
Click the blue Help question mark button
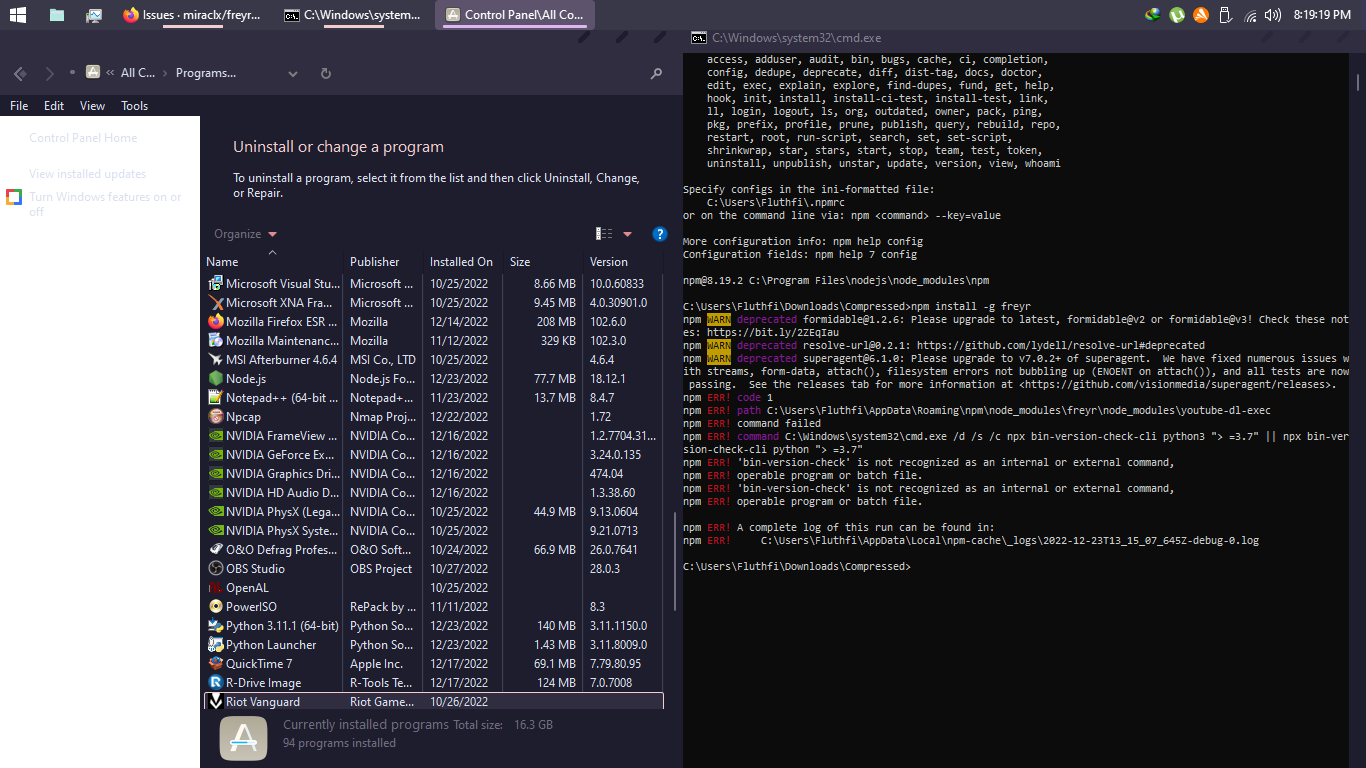click(659, 233)
